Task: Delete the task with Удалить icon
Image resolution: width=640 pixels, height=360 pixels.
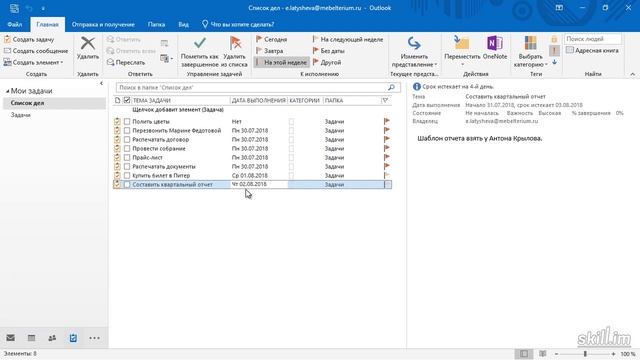Action: 88,48
